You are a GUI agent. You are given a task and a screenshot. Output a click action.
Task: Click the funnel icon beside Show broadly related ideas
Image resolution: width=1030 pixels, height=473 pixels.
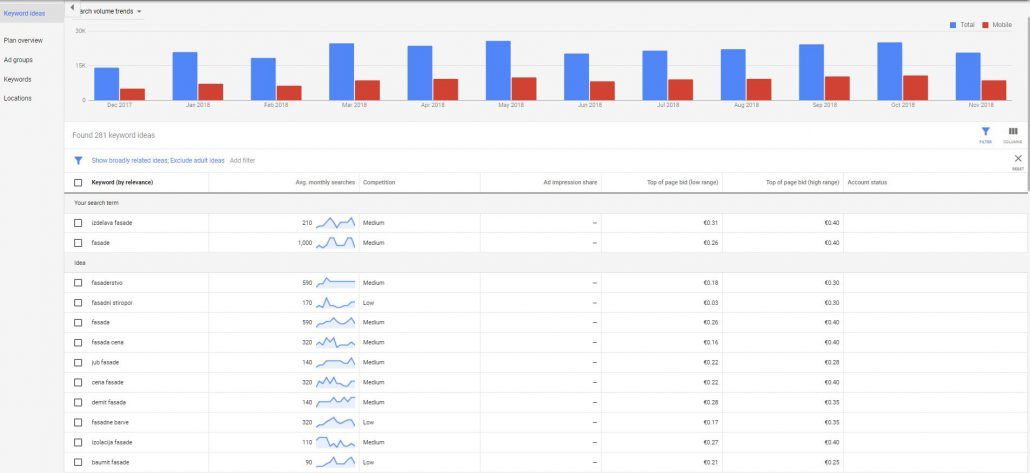[78, 160]
